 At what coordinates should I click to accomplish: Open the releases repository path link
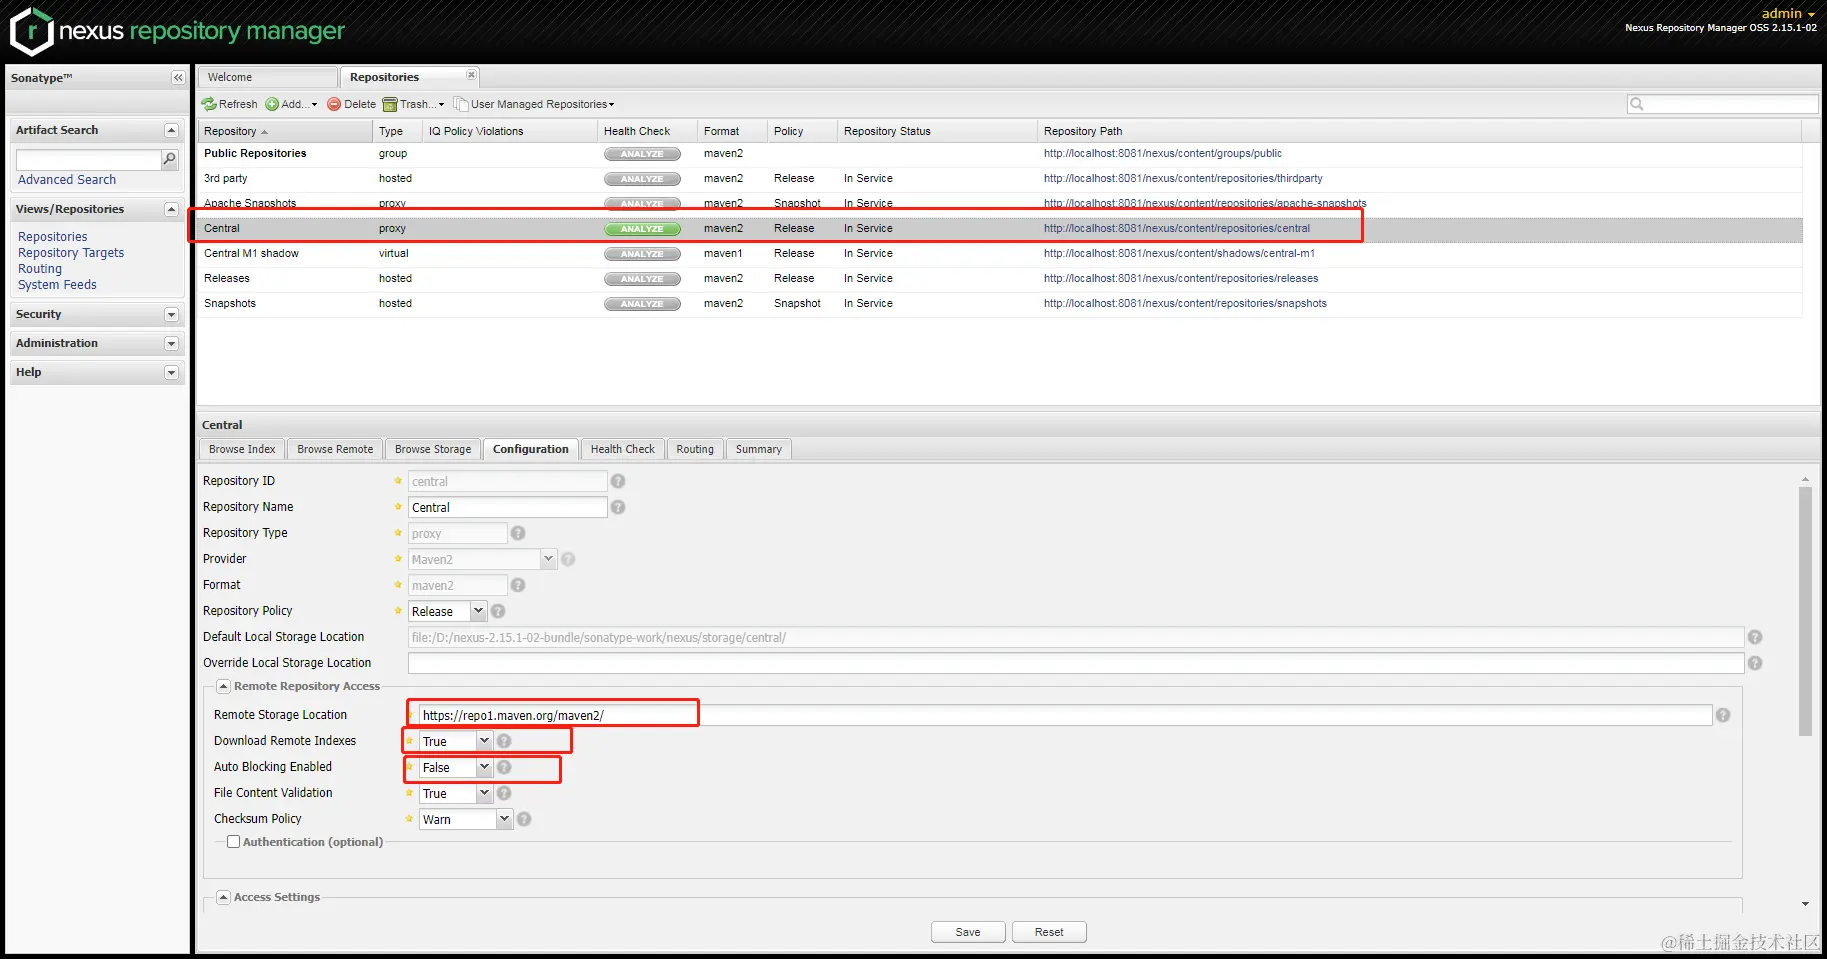1181,279
